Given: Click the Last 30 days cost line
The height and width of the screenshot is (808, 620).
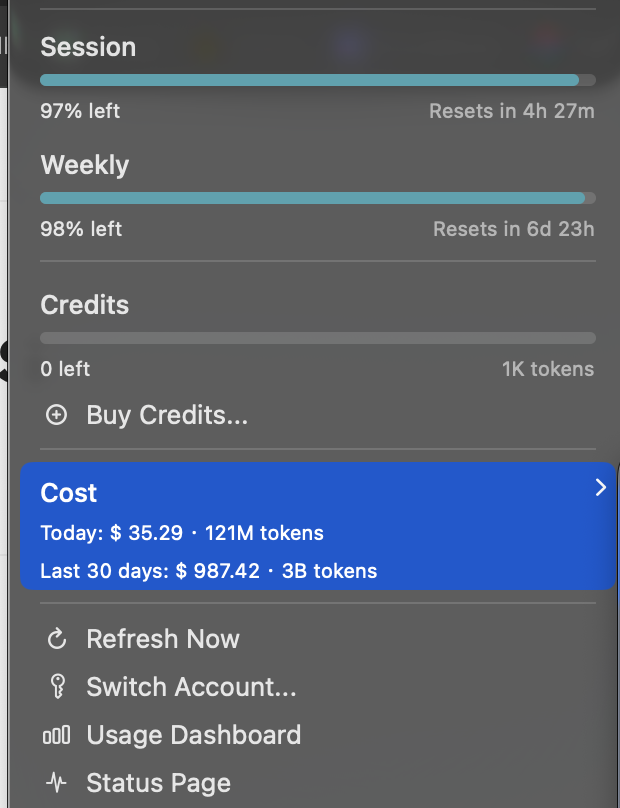Looking at the screenshot, I should tap(209, 572).
